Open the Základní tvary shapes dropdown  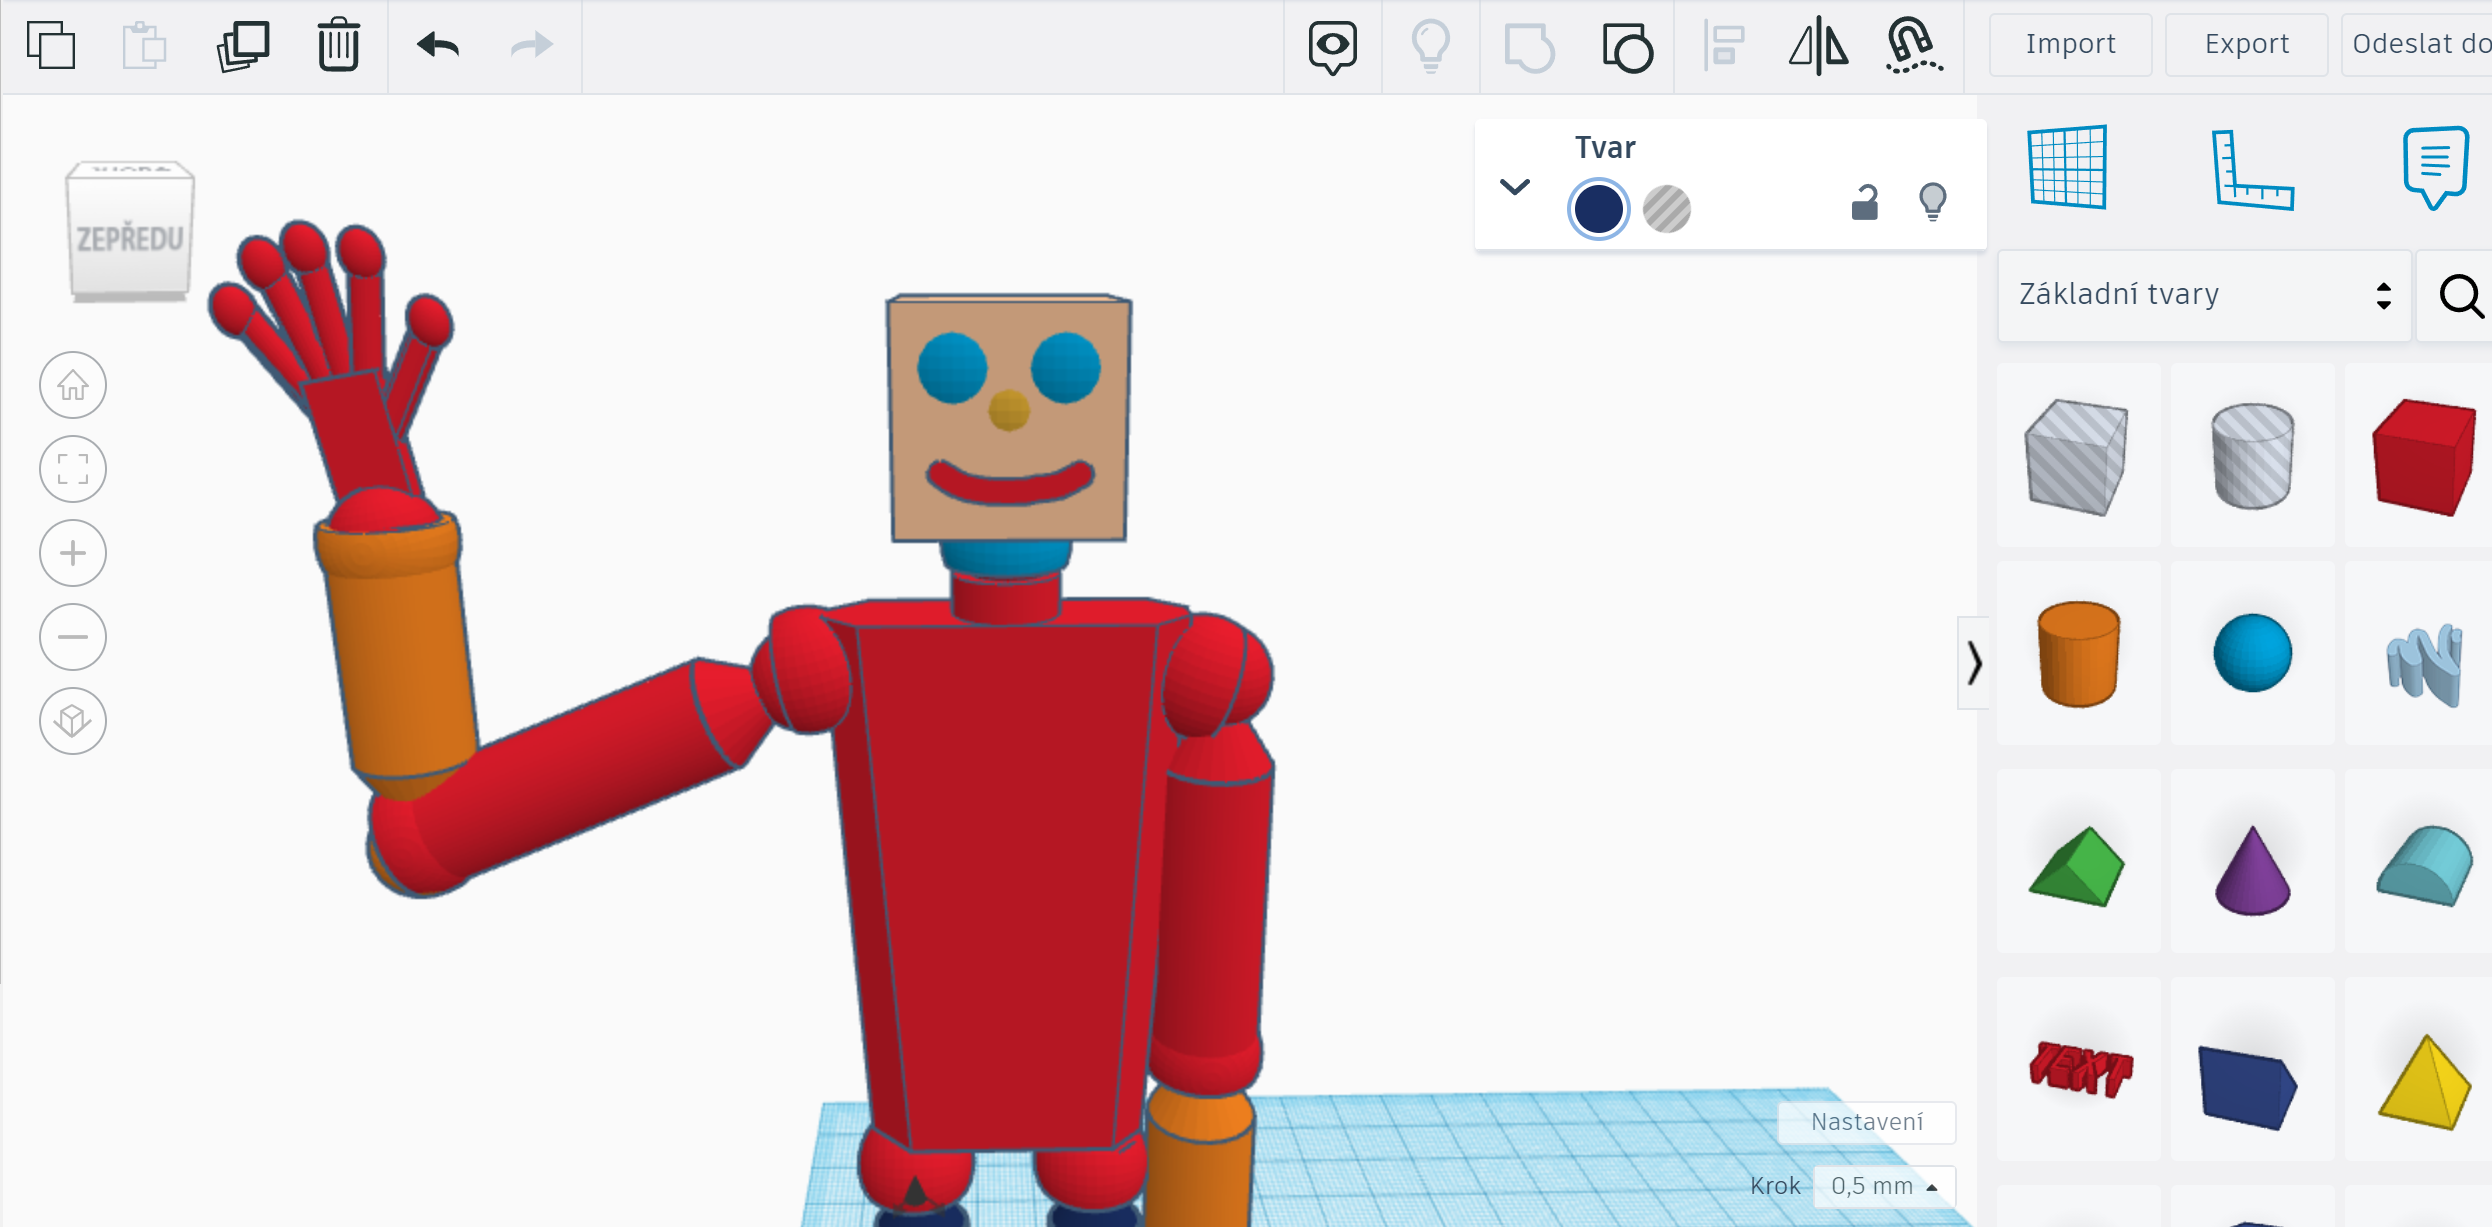coord(2204,295)
